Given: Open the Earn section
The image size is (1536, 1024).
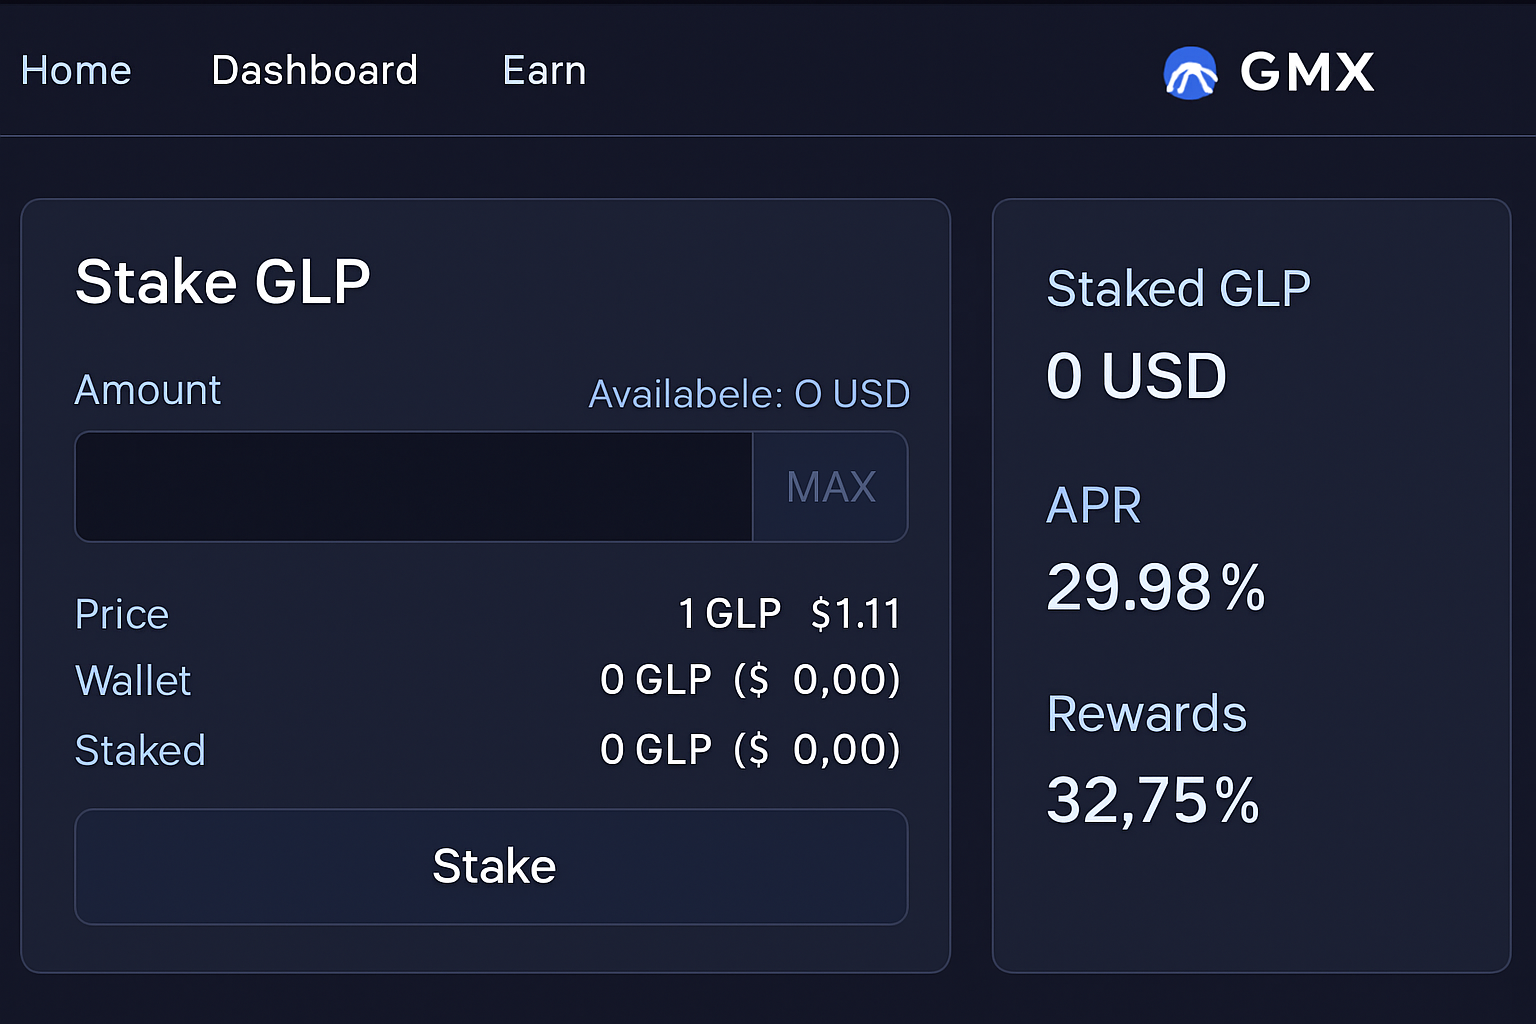Looking at the screenshot, I should coord(544,71).
